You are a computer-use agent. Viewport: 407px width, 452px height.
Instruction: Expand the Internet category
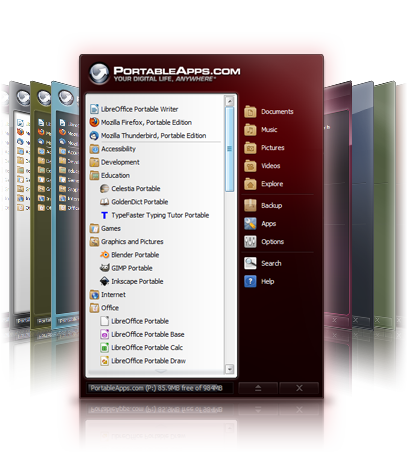pyautogui.click(x=108, y=295)
